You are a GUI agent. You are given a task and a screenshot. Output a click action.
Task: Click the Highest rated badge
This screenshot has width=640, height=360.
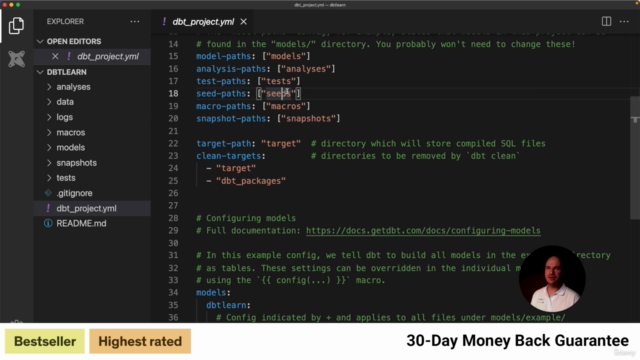pos(140,341)
